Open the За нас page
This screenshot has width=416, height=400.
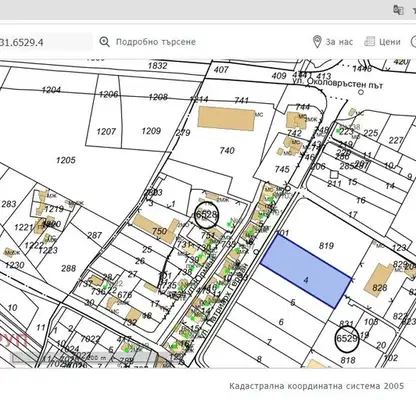(339, 42)
